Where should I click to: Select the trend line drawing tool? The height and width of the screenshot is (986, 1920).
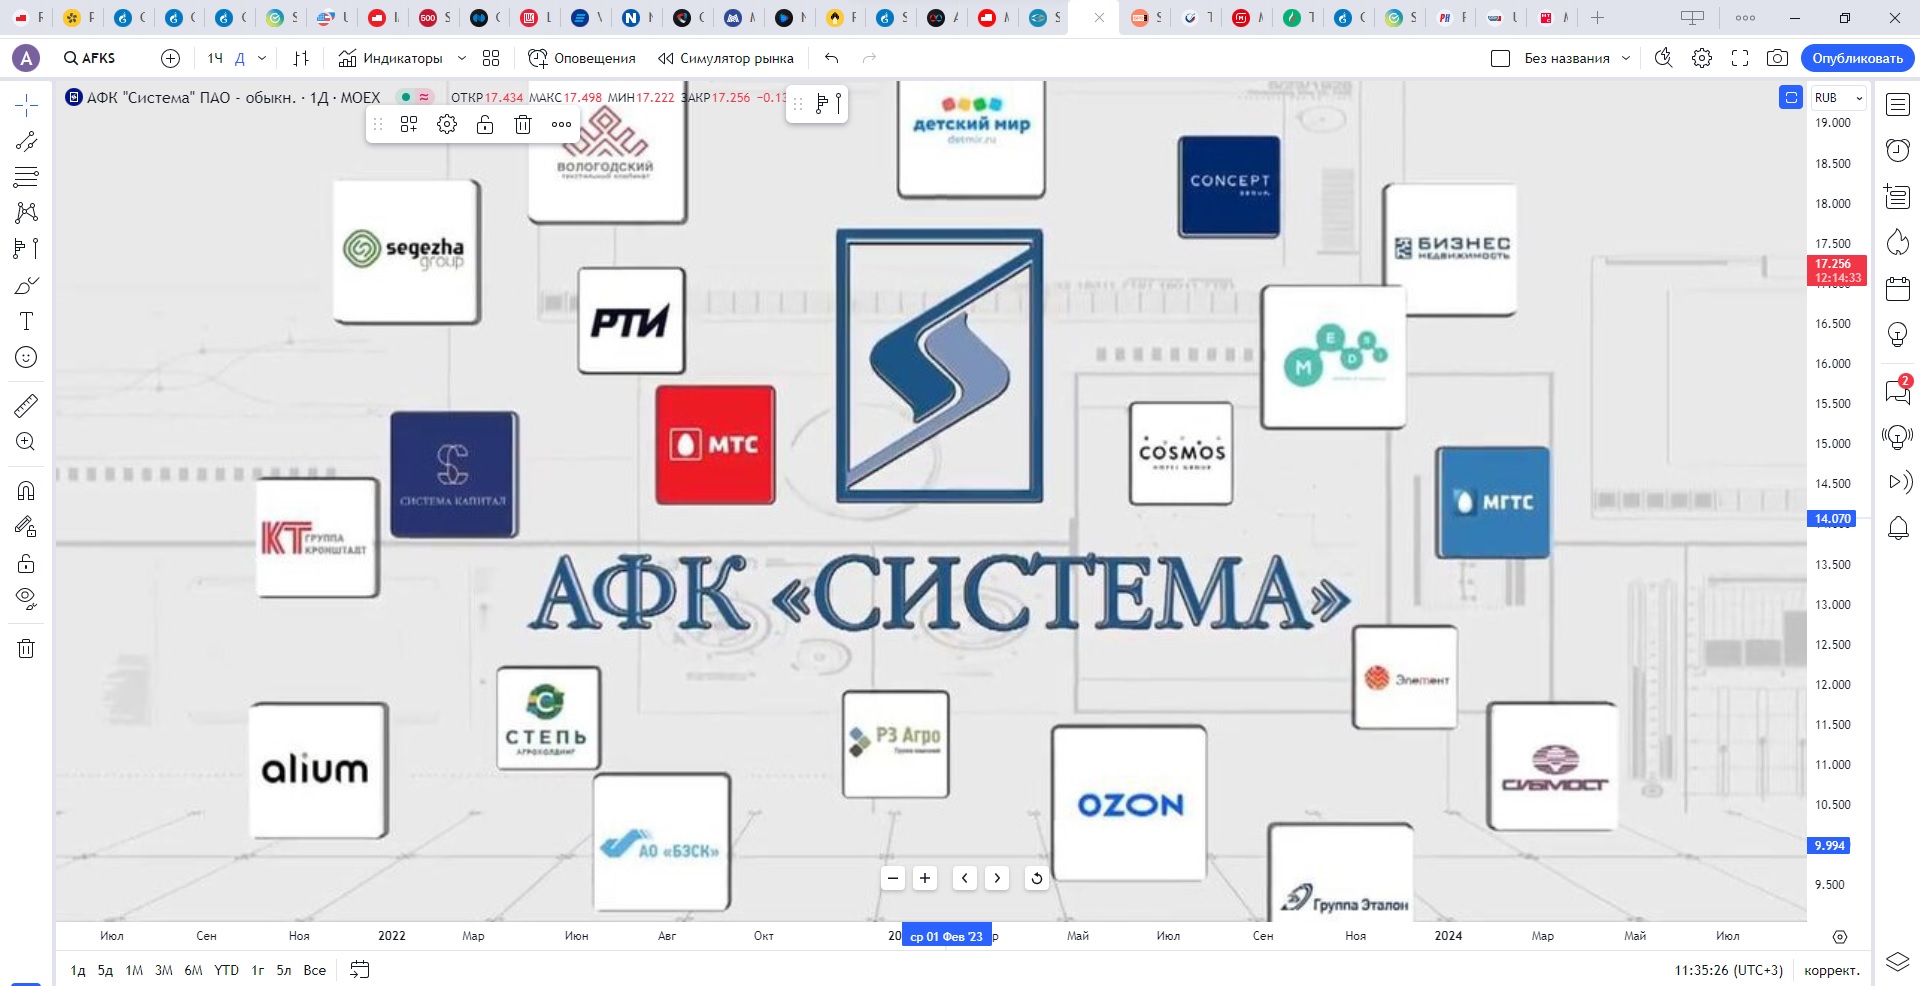(x=26, y=141)
